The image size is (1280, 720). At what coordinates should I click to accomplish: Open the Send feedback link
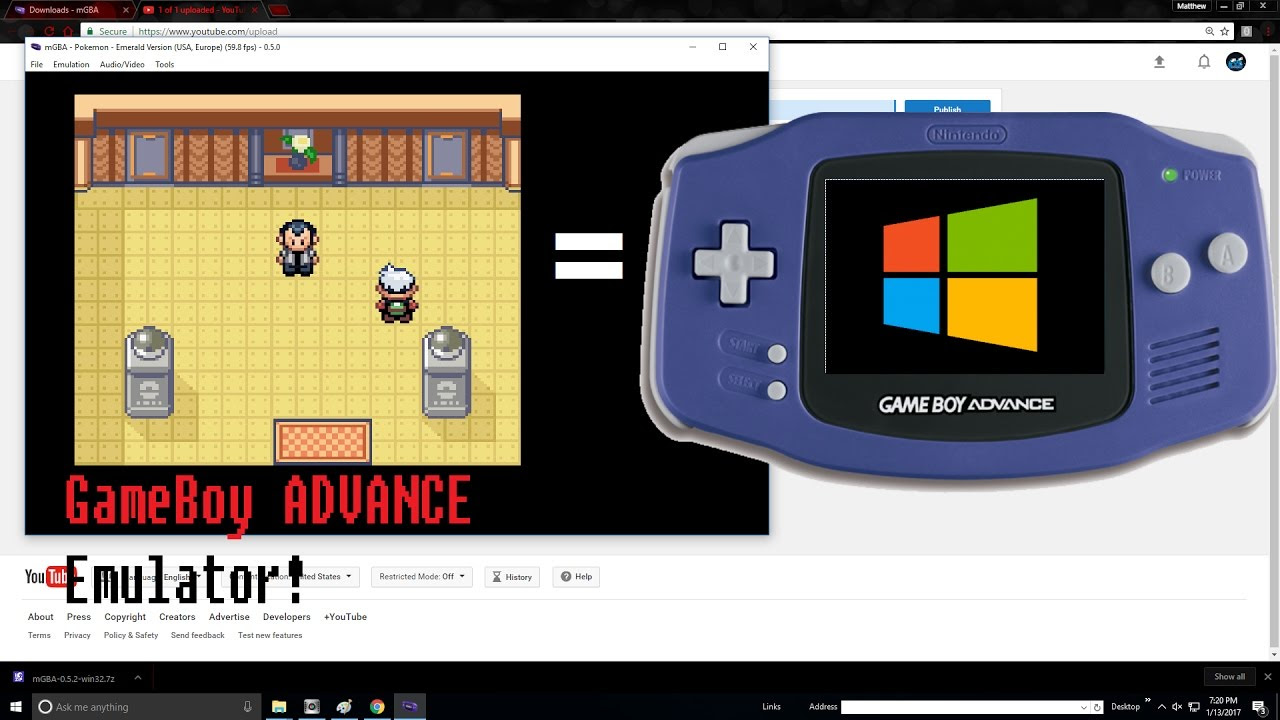click(197, 635)
